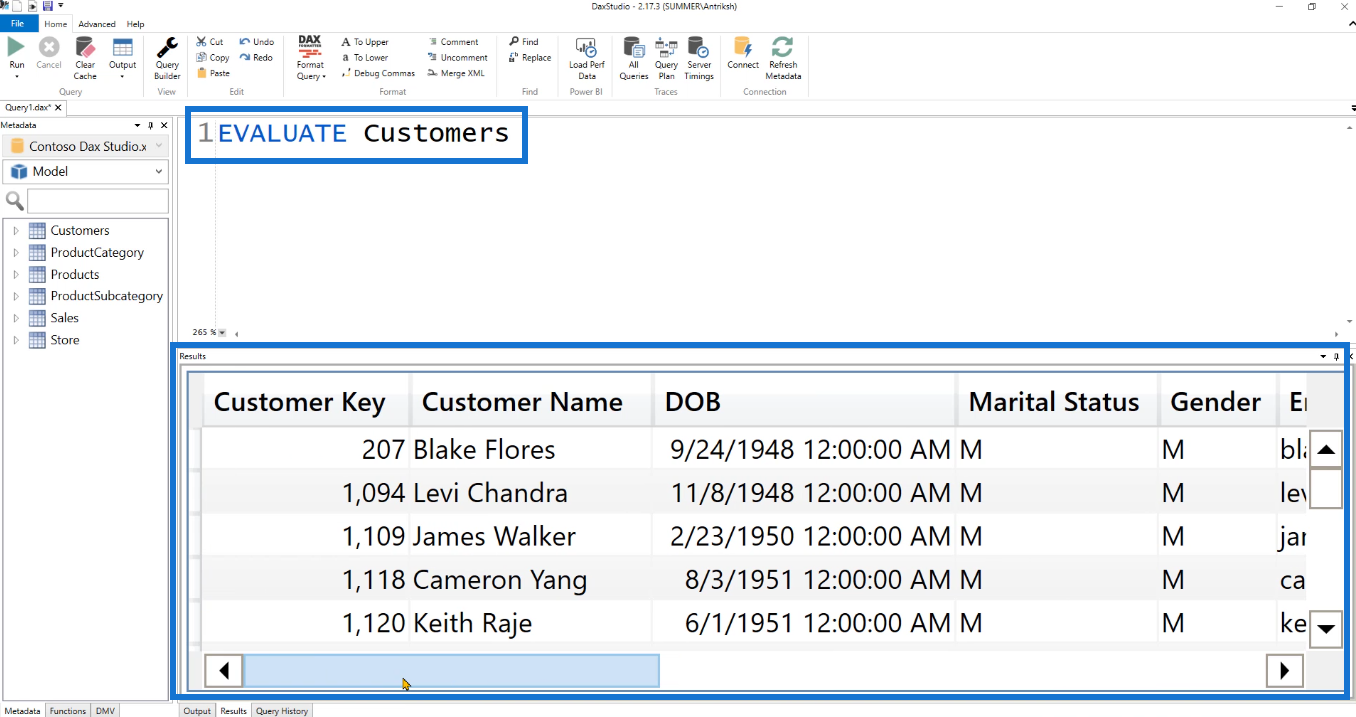The height and width of the screenshot is (717, 1356).
Task: Cut the selected text
Action: (210, 42)
